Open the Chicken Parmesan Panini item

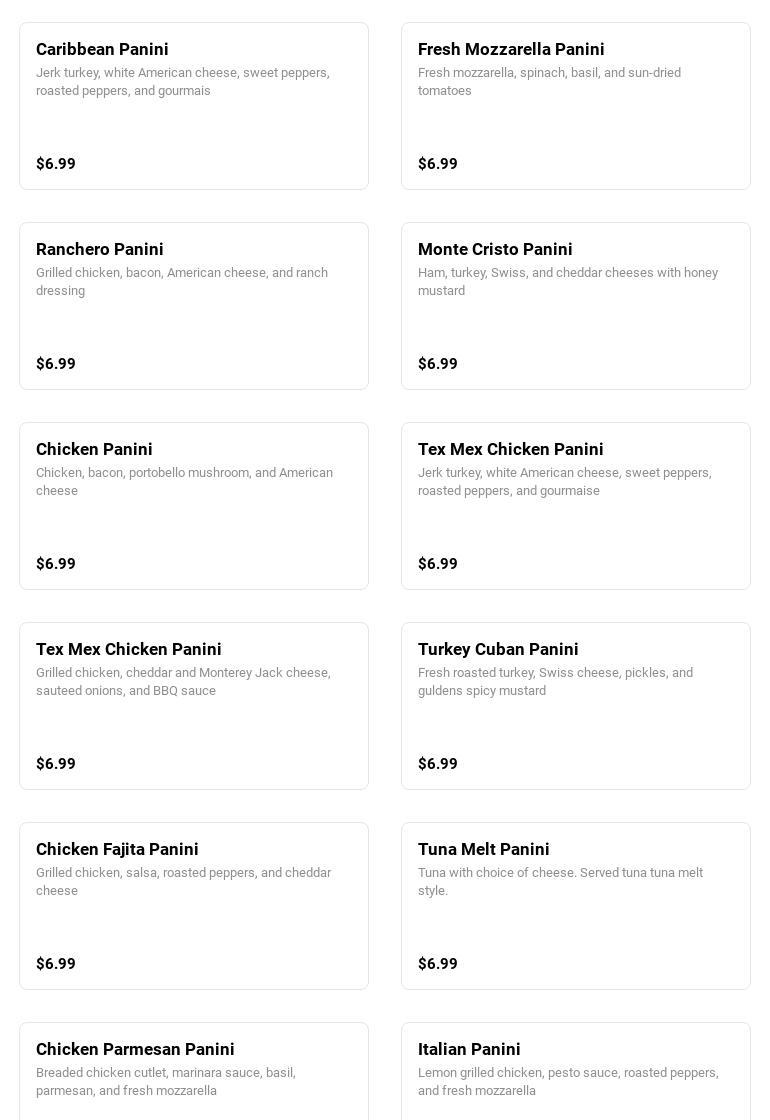click(194, 1070)
